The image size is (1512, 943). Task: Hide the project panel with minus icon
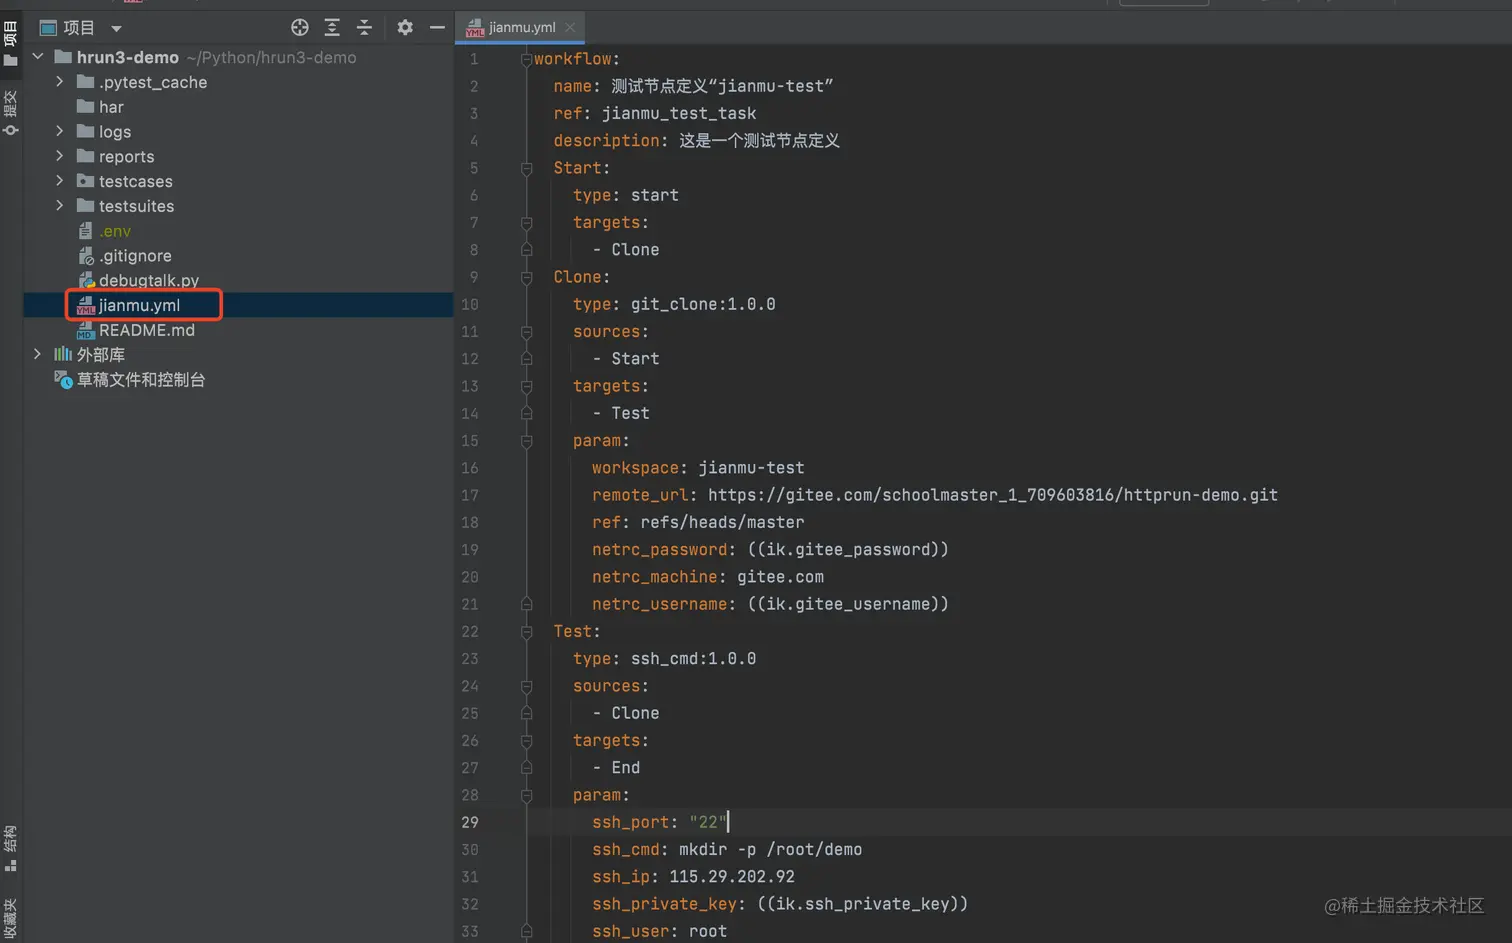click(437, 28)
